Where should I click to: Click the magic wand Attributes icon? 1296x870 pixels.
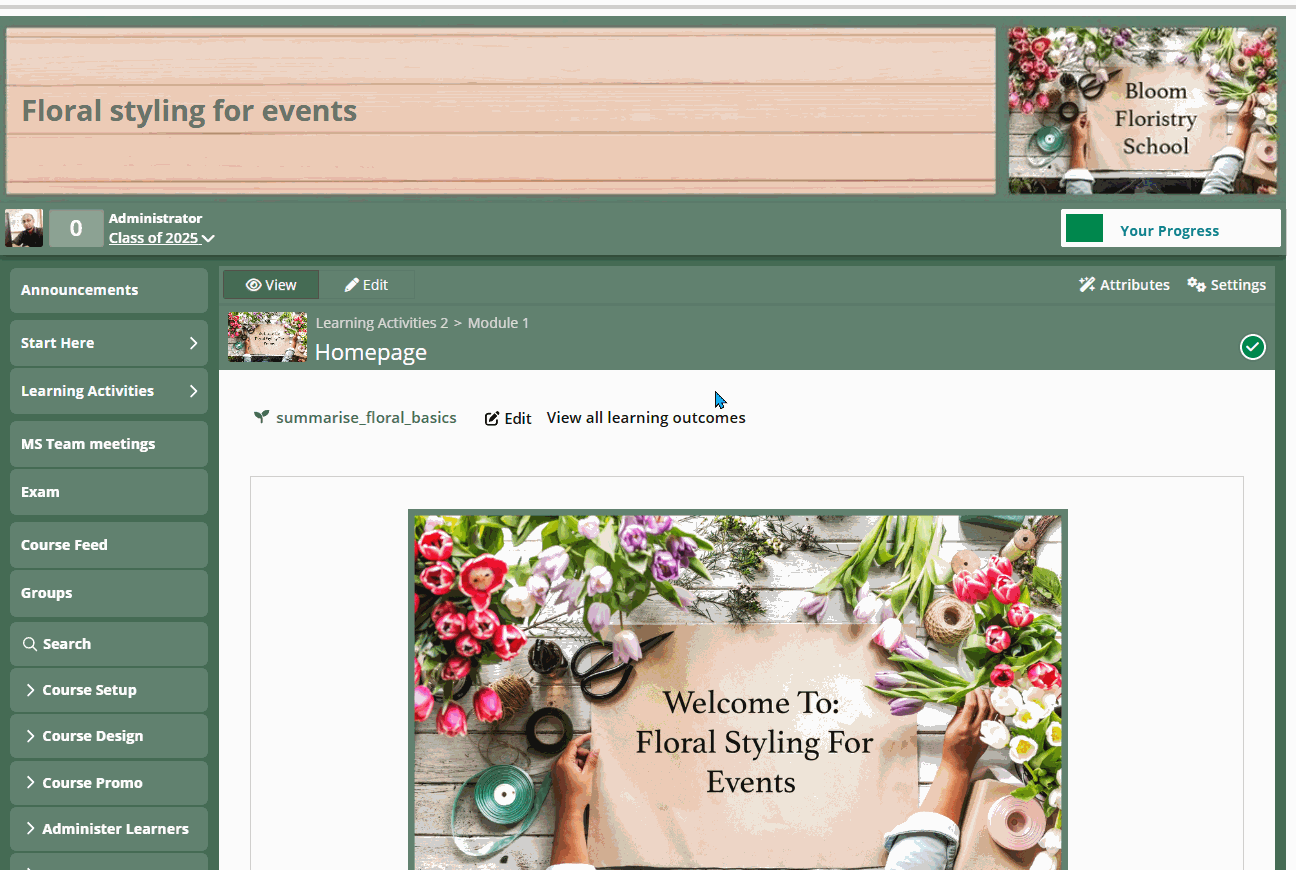click(x=1087, y=285)
